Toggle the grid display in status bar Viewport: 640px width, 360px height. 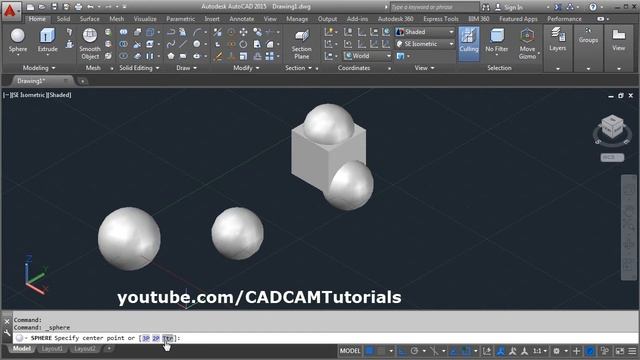click(369, 351)
